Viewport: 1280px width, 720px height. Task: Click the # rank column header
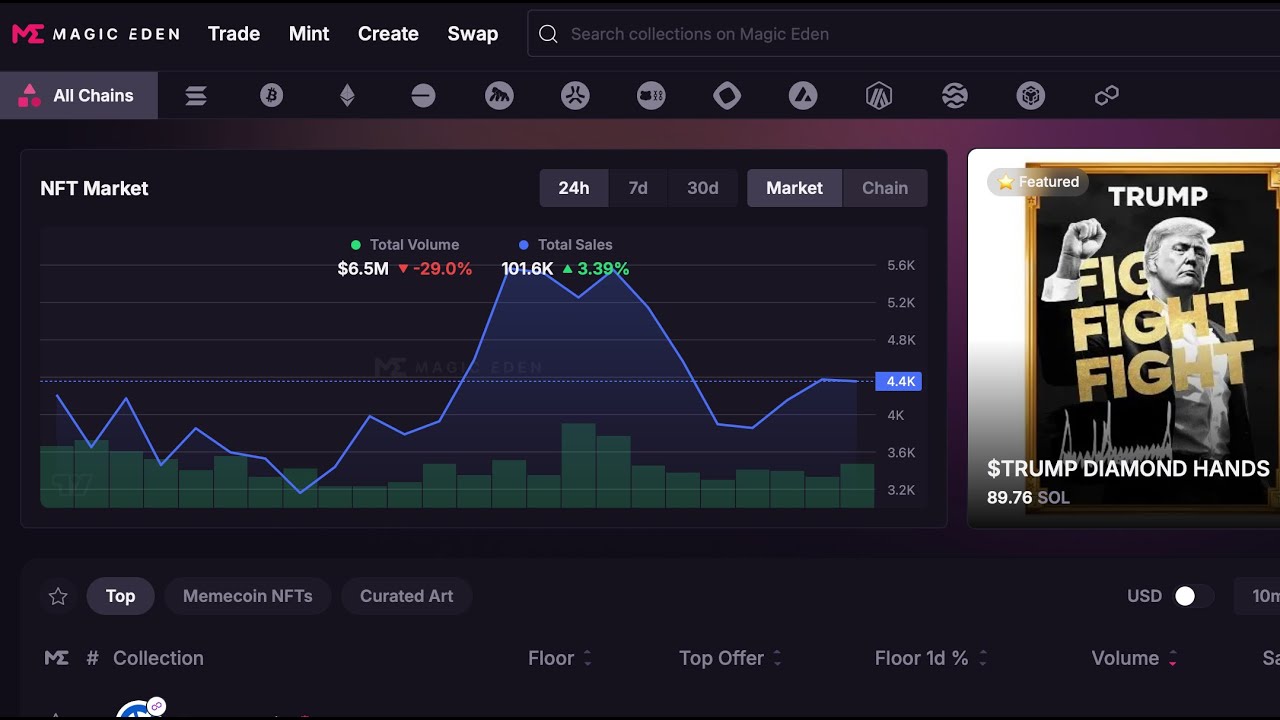point(92,658)
